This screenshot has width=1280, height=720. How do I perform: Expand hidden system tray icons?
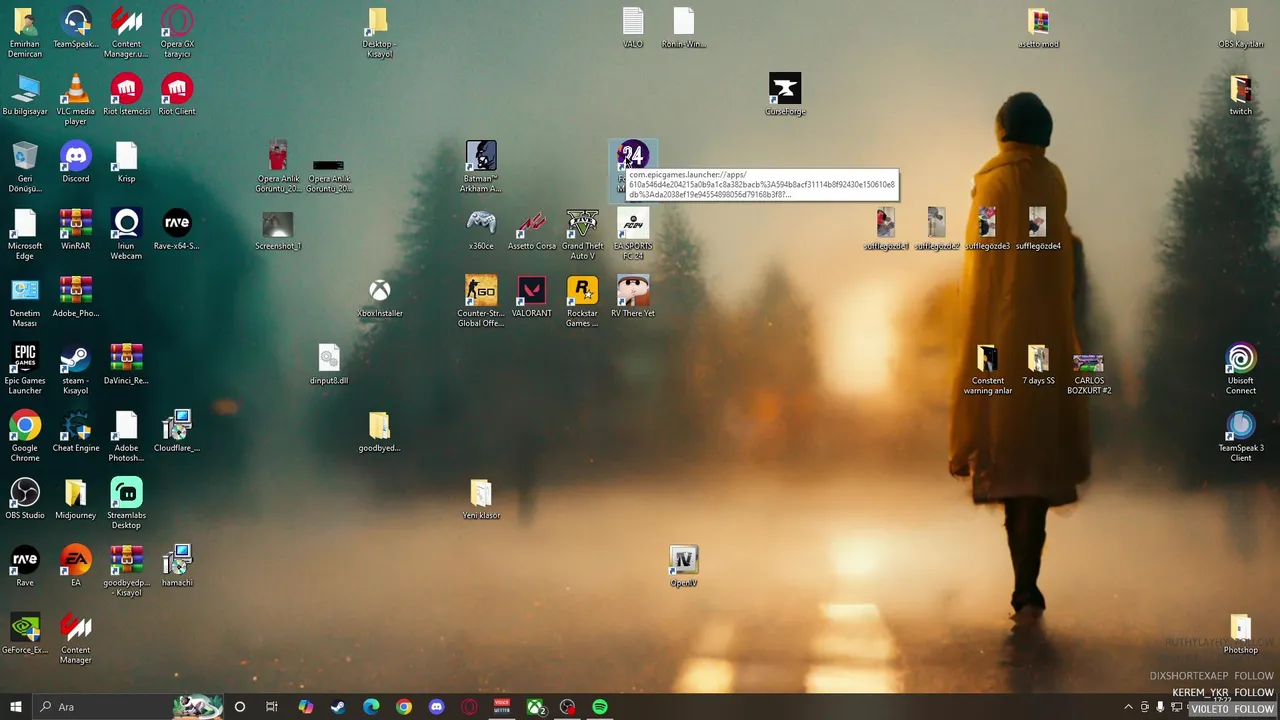tap(1129, 707)
